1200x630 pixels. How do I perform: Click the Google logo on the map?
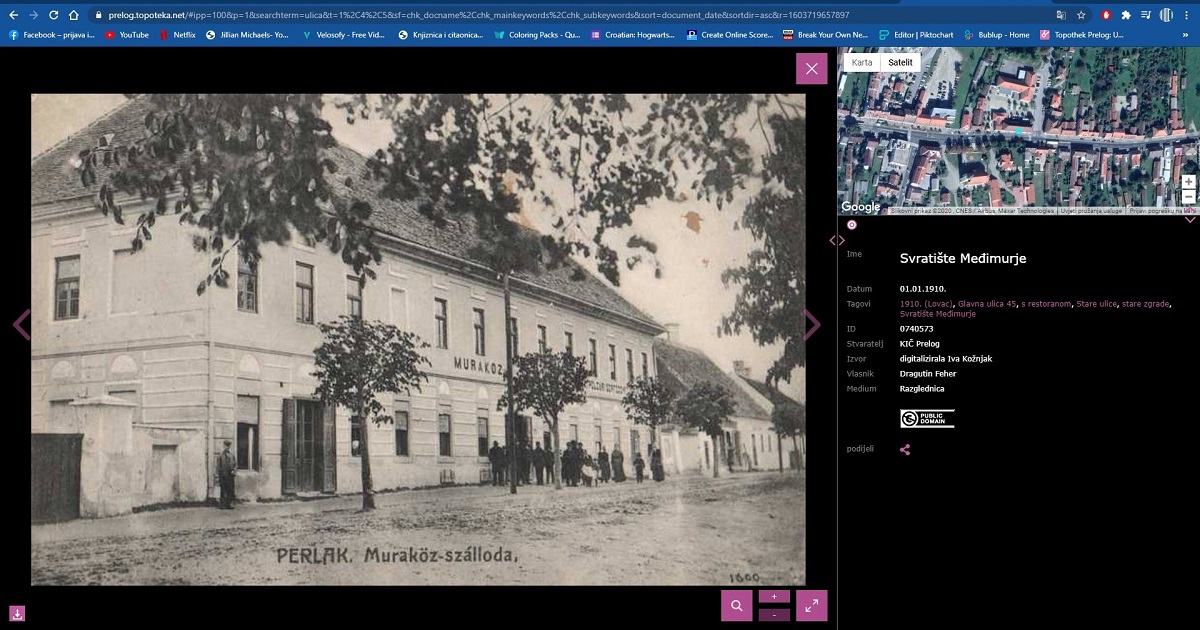861,207
